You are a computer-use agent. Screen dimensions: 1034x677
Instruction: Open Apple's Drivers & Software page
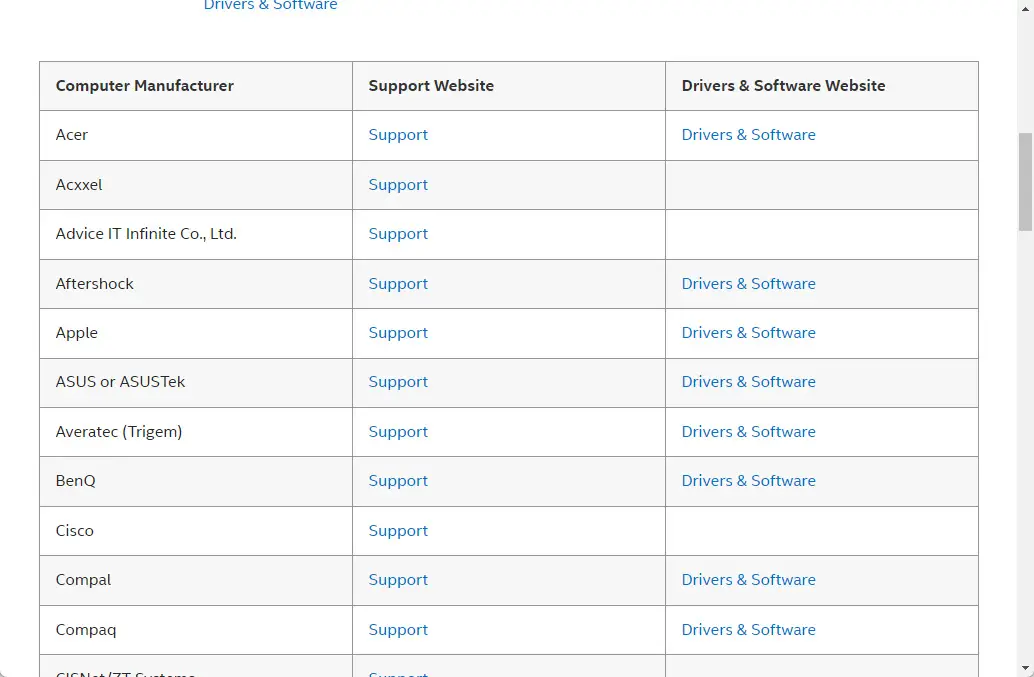click(x=748, y=332)
